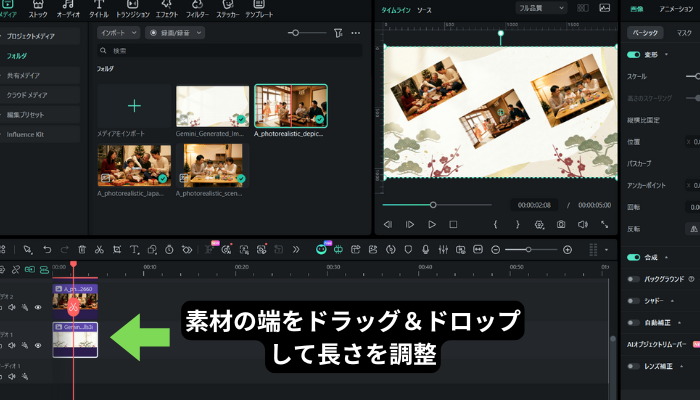Toggle the 合成 compositing switch
The image size is (700, 400).
tap(633, 257)
